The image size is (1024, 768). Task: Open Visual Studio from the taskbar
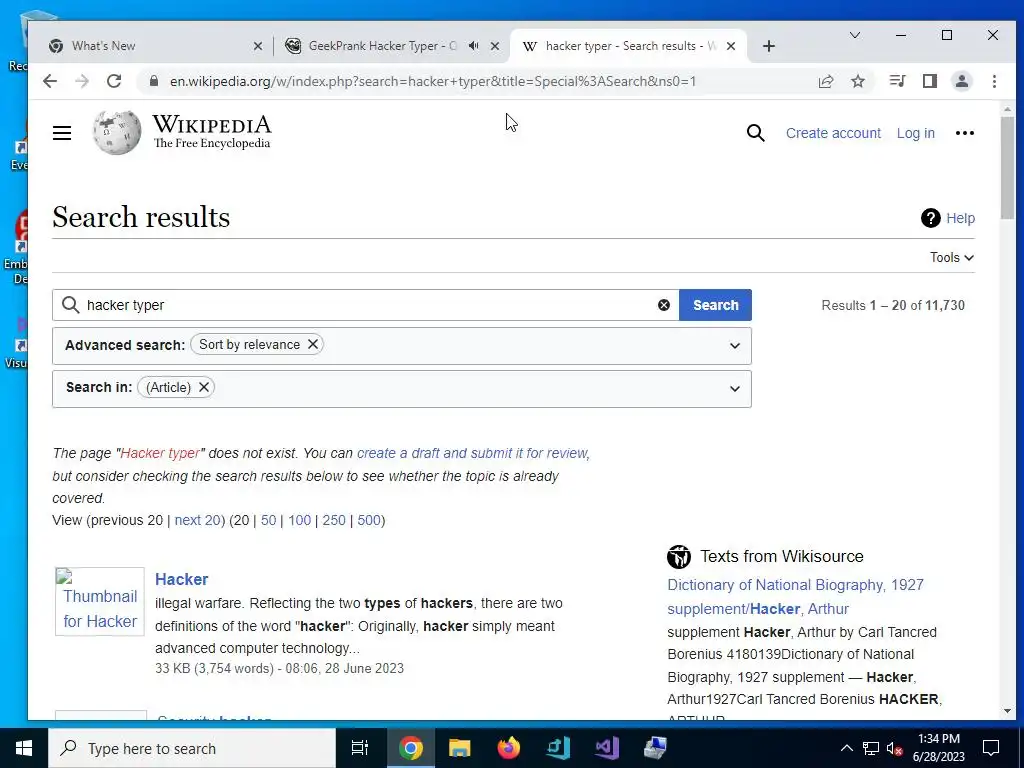(x=607, y=748)
